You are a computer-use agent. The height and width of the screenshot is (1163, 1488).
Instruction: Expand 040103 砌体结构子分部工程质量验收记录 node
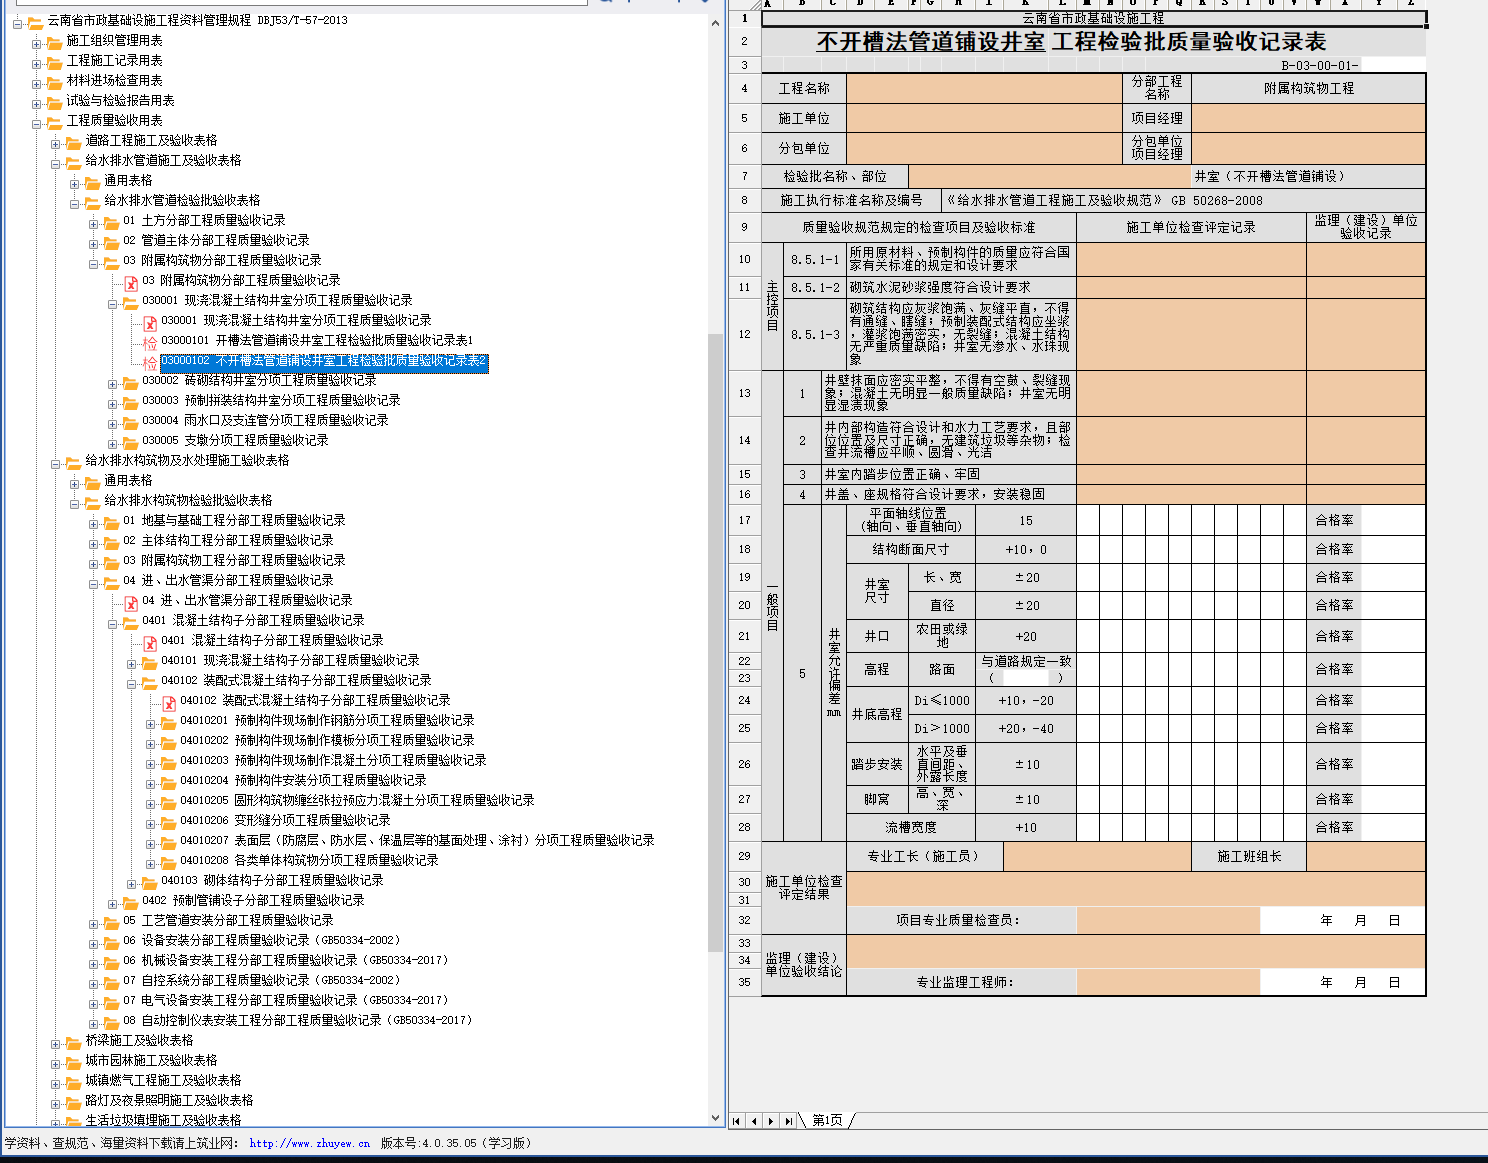click(x=131, y=883)
